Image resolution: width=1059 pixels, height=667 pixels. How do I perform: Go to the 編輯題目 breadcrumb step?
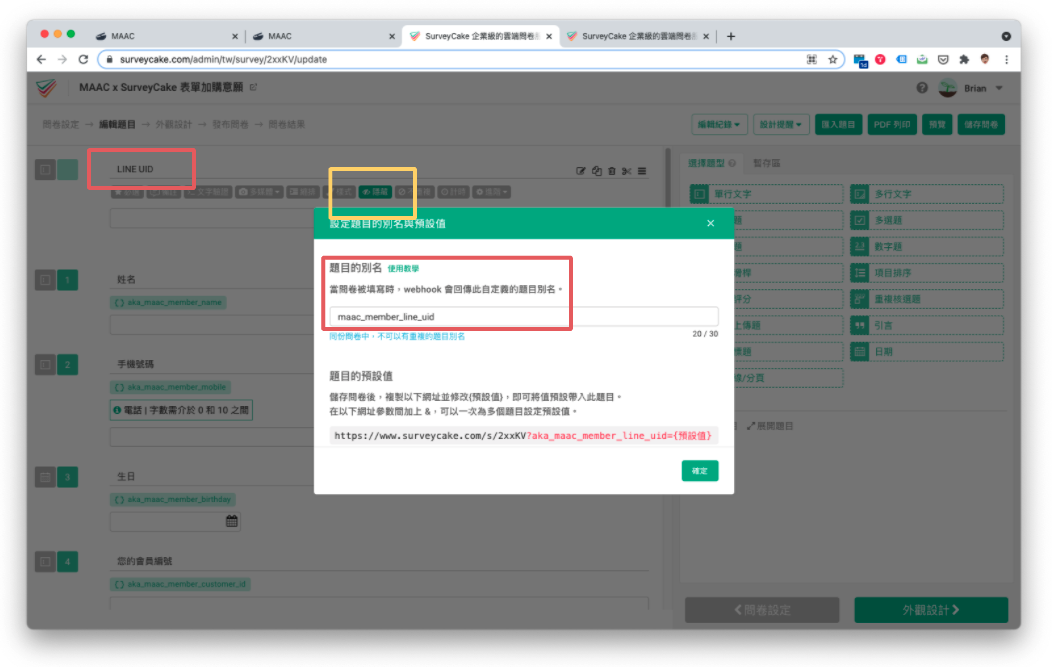coord(118,125)
